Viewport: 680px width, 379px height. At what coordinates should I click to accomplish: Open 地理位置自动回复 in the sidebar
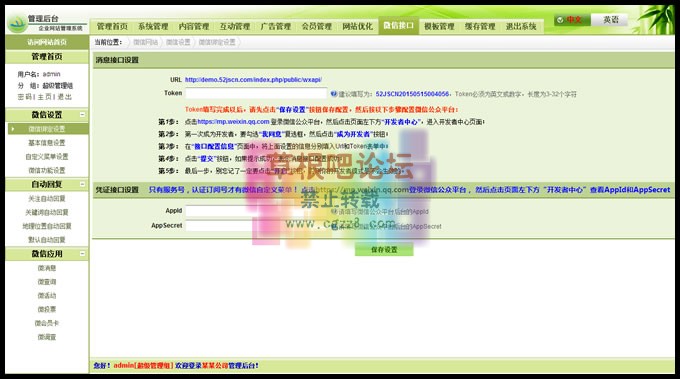47,226
